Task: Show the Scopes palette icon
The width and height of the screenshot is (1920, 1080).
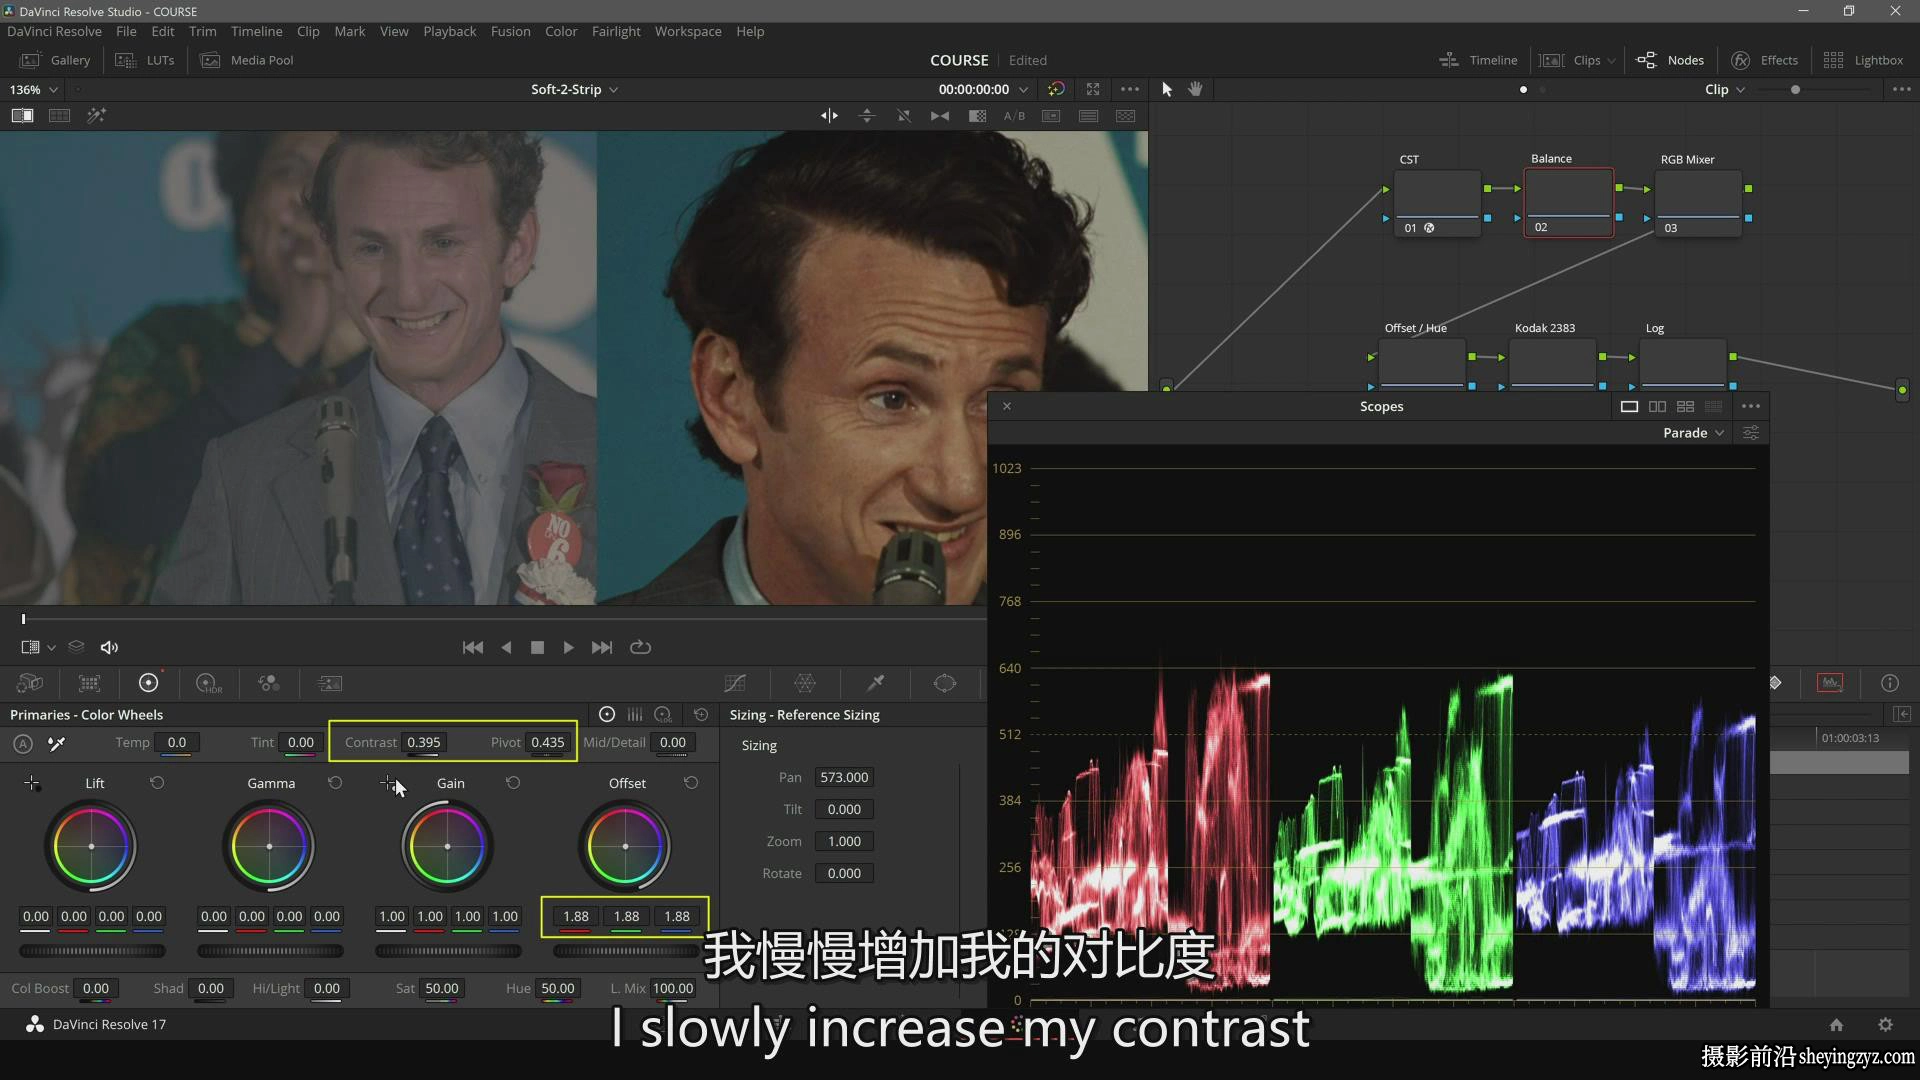Action: 1830,683
